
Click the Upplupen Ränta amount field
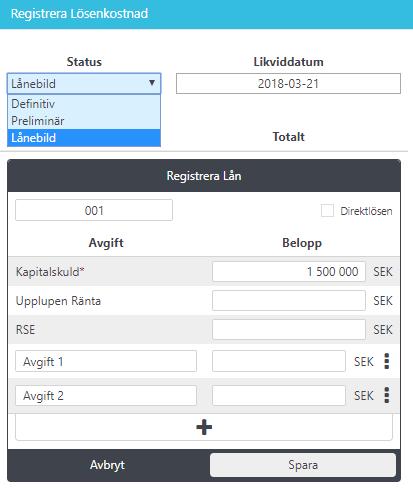click(x=289, y=300)
